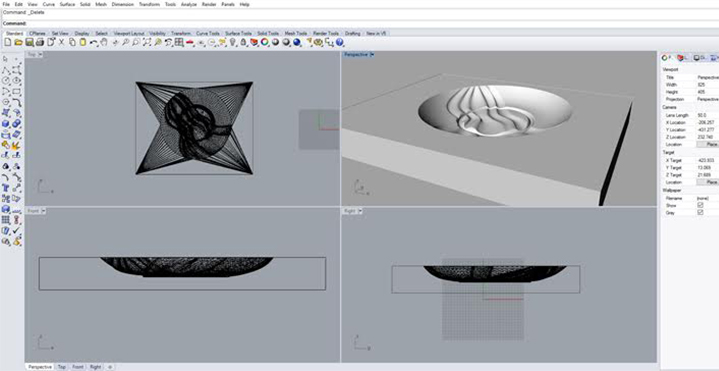Screen dimensions: 719x371
Task: Click the Paste clipboard icon
Action: (83, 42)
